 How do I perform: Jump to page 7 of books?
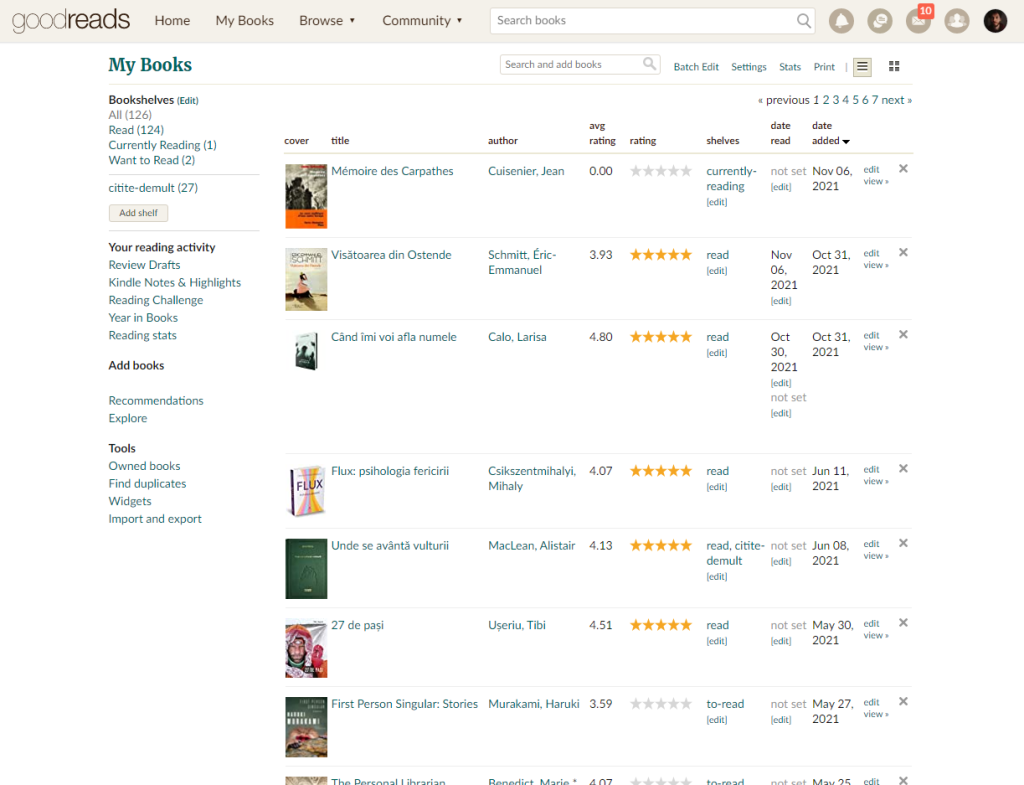(875, 100)
